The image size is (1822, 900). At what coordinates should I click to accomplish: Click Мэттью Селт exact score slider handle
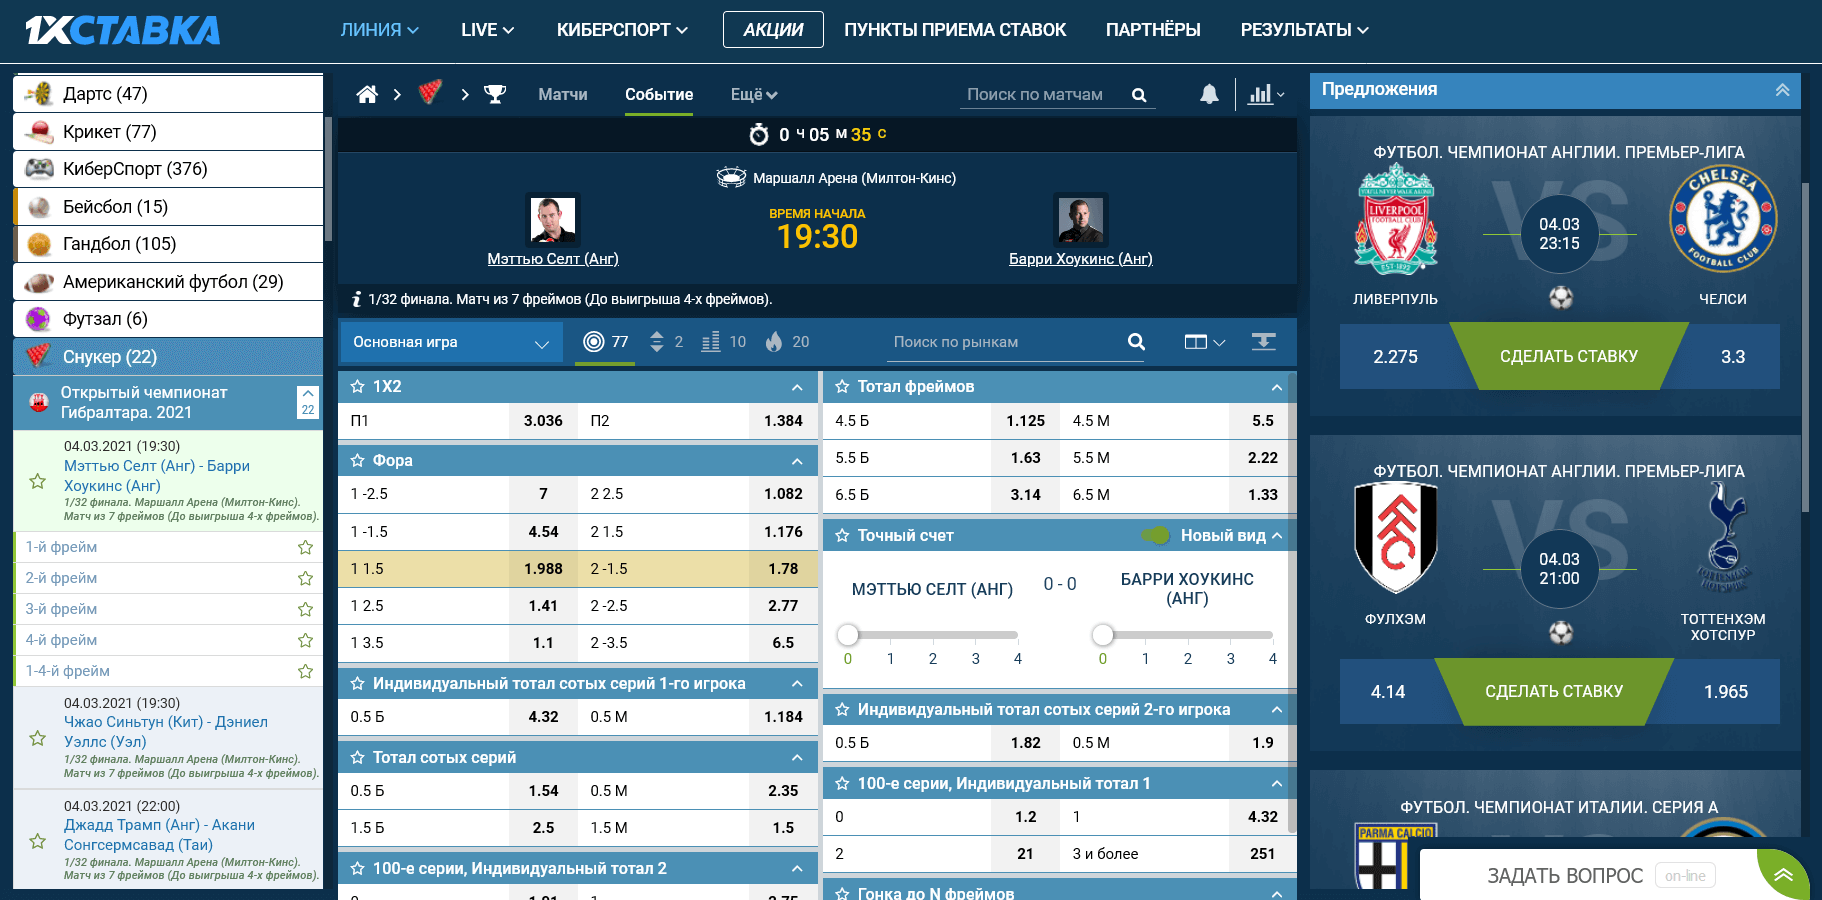tap(848, 635)
